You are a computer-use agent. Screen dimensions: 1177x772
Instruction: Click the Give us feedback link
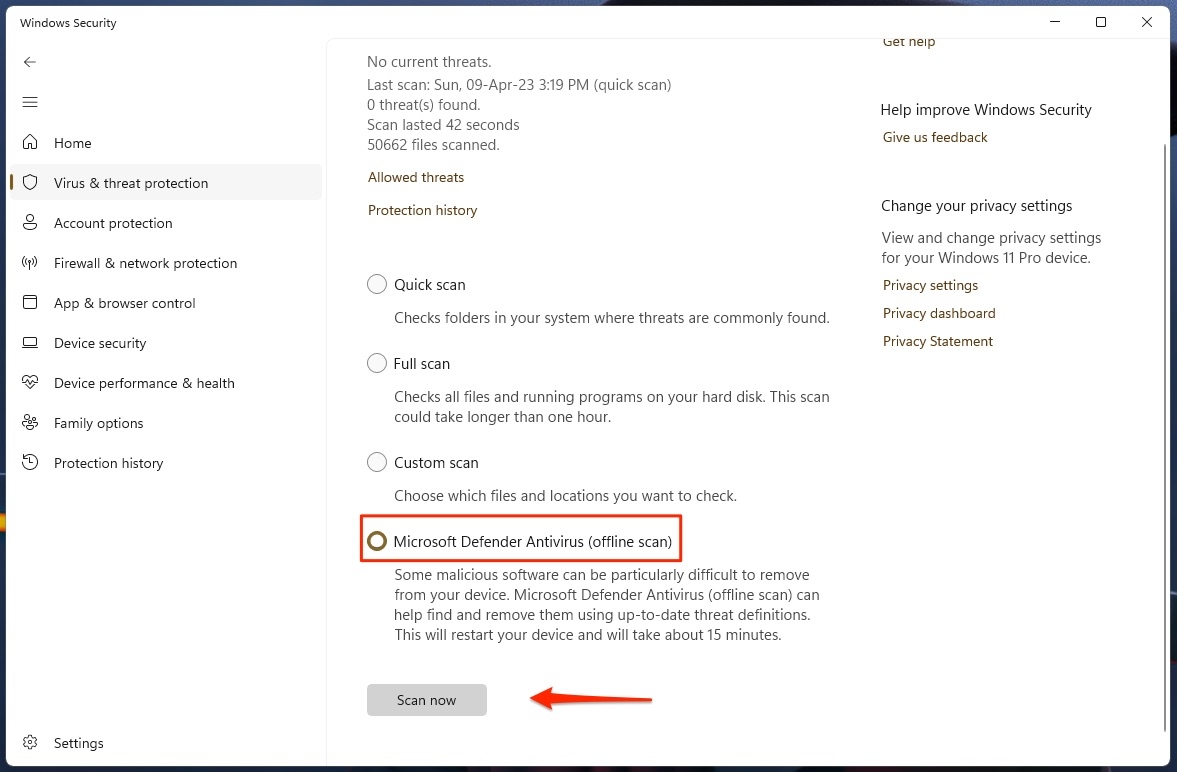pos(935,137)
